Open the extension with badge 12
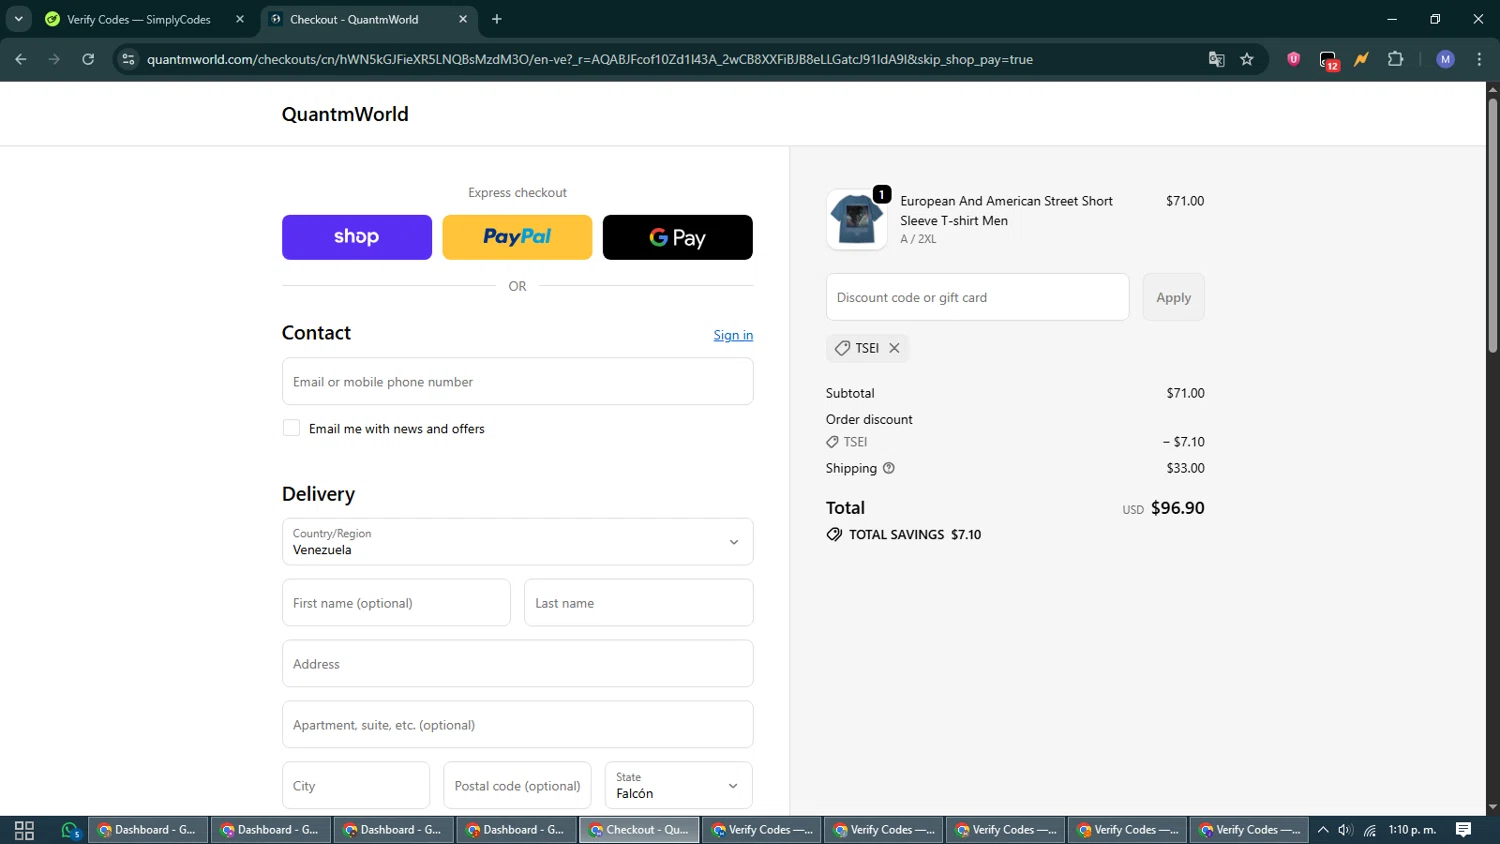 click(1328, 60)
